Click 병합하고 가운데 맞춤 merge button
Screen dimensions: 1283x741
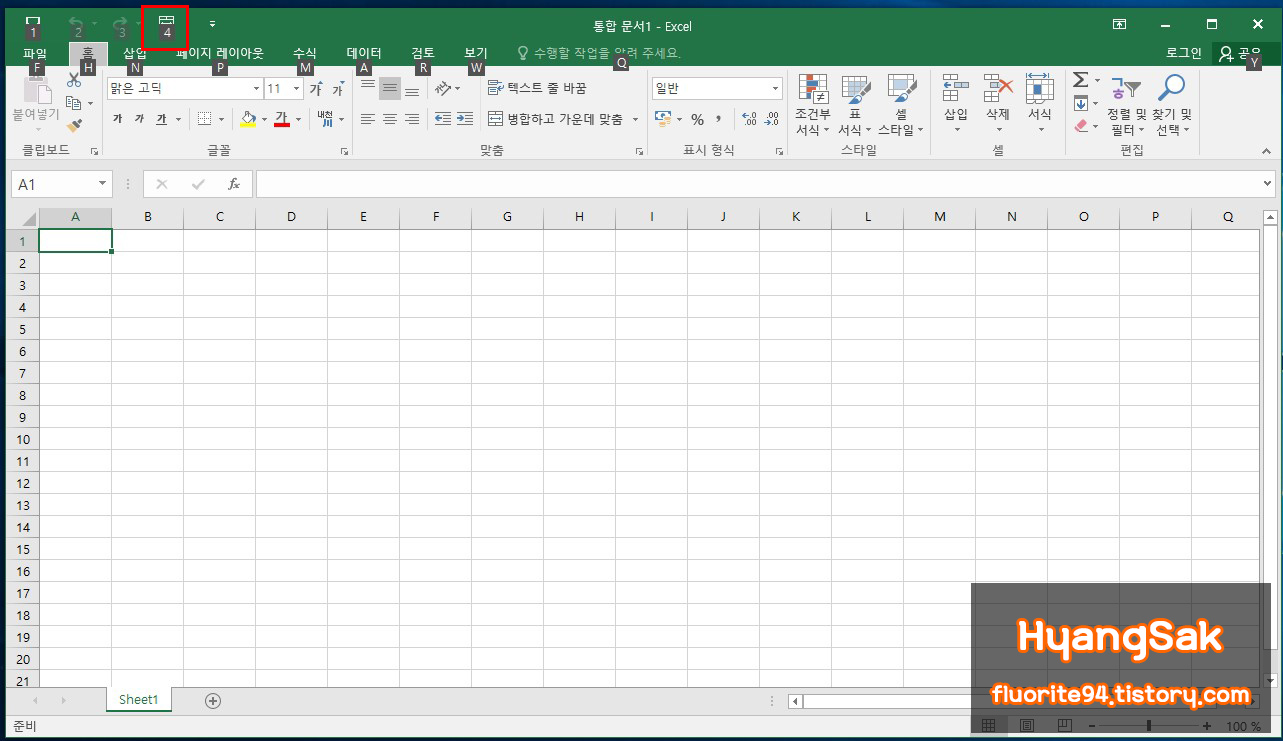point(555,119)
